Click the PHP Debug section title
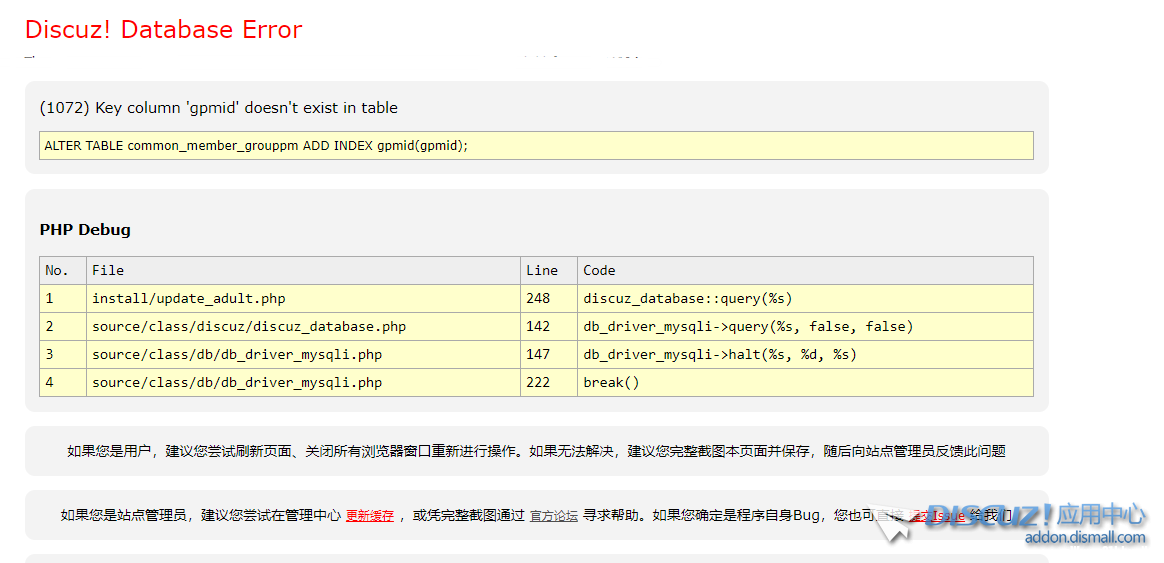 pyautogui.click(x=85, y=230)
